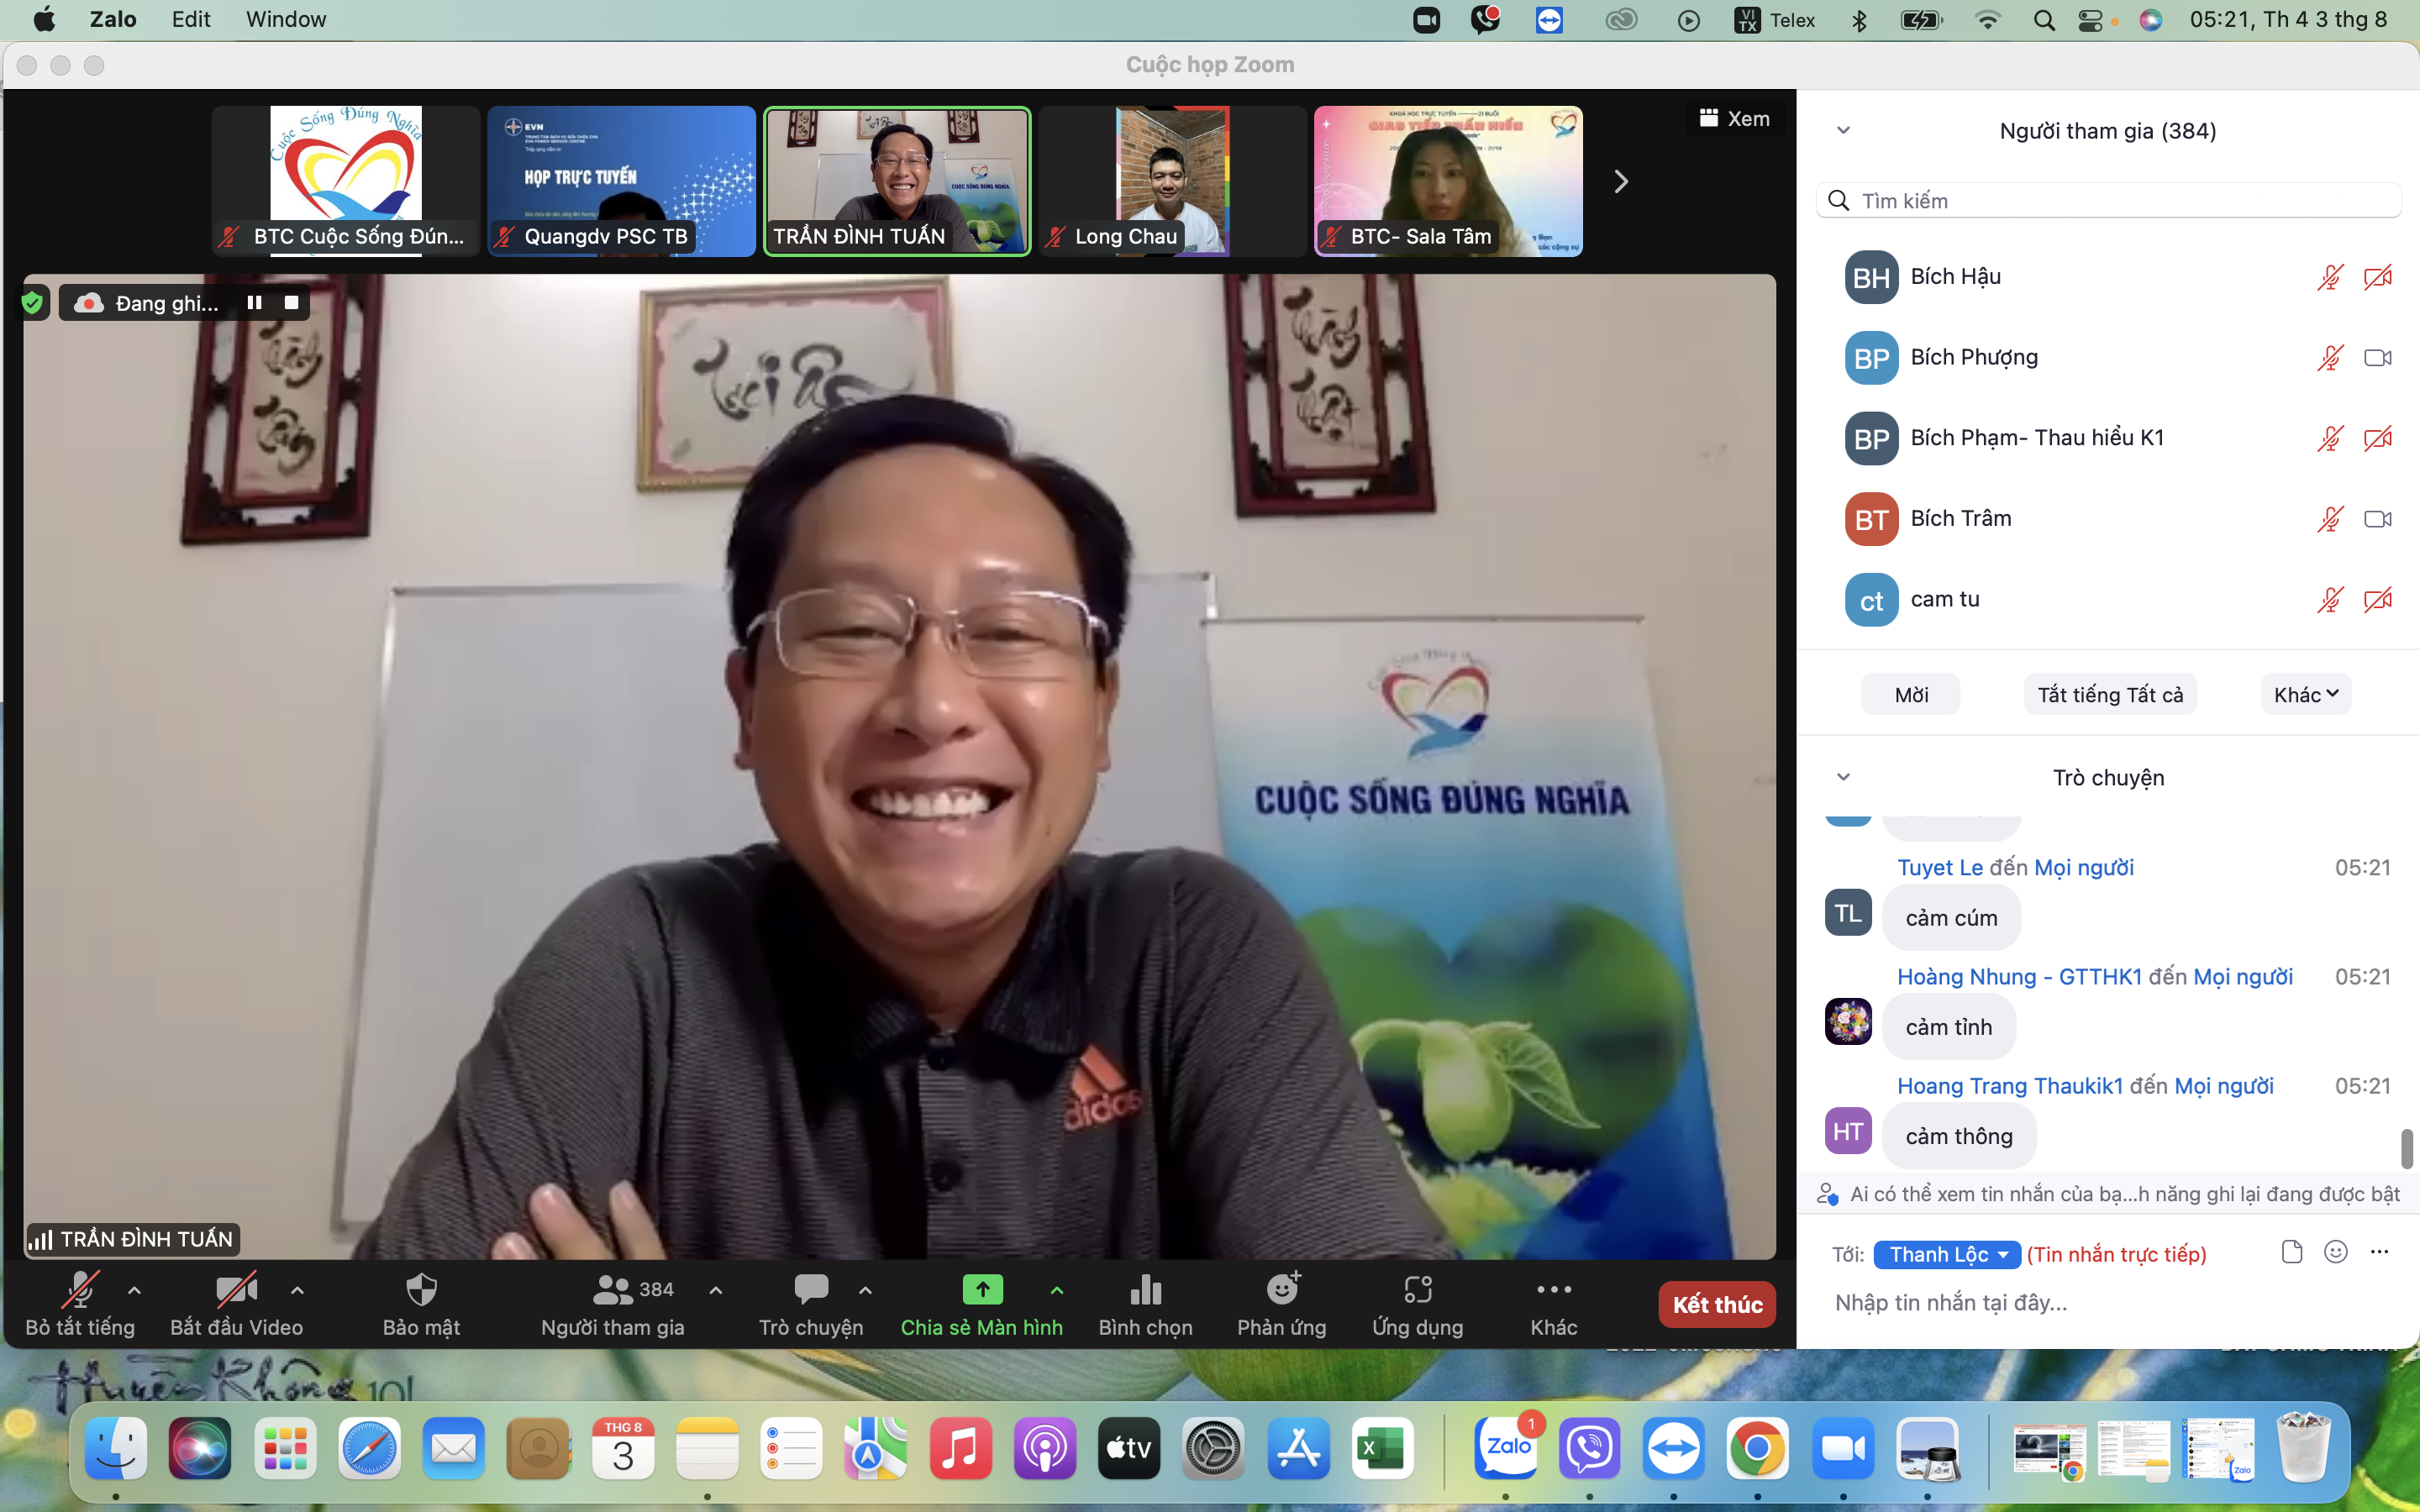This screenshot has width=2420, height=1512.
Task: Open the Apple menu
Action: tap(44, 19)
